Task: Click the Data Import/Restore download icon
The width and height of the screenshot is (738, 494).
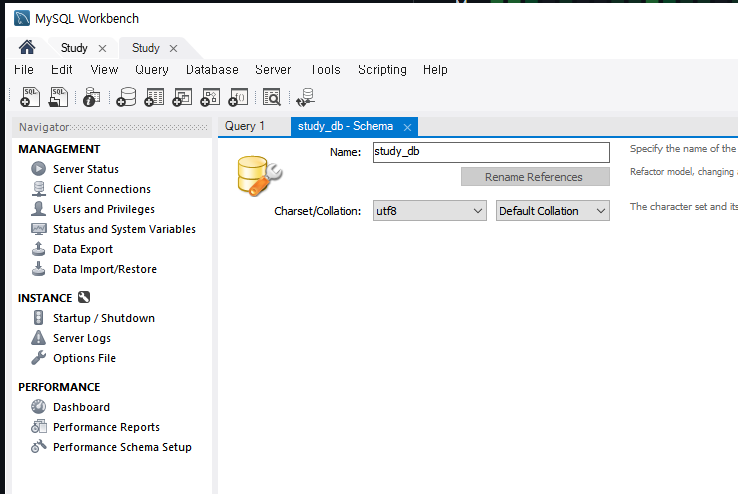Action: [39, 269]
